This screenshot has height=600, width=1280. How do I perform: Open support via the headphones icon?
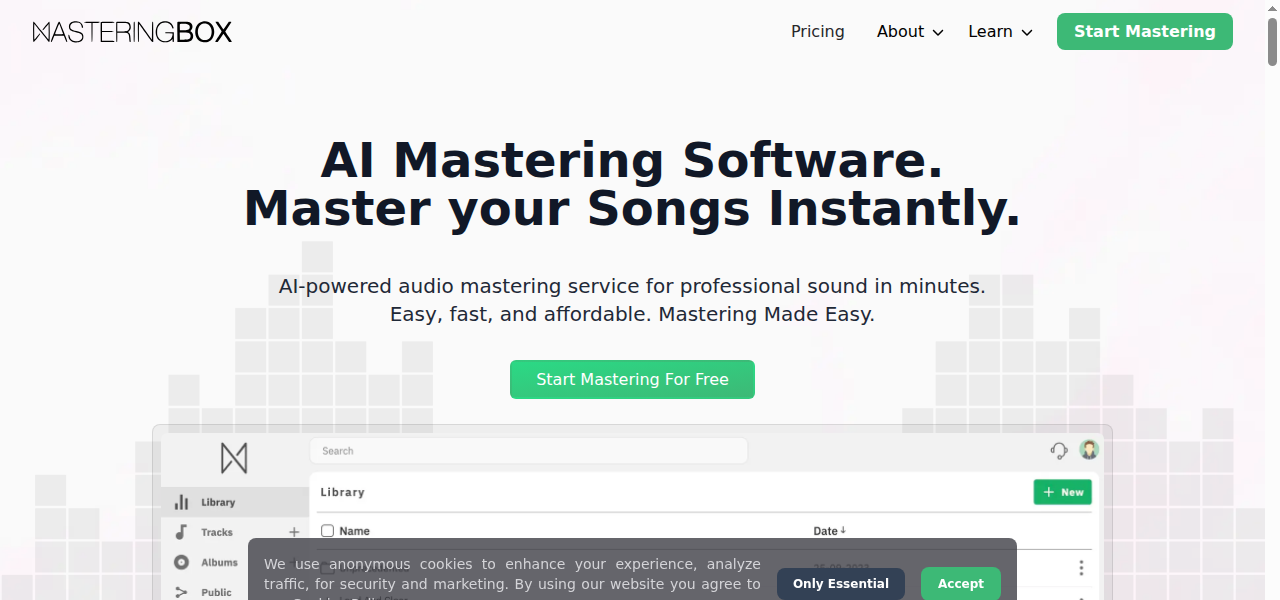pos(1058,451)
